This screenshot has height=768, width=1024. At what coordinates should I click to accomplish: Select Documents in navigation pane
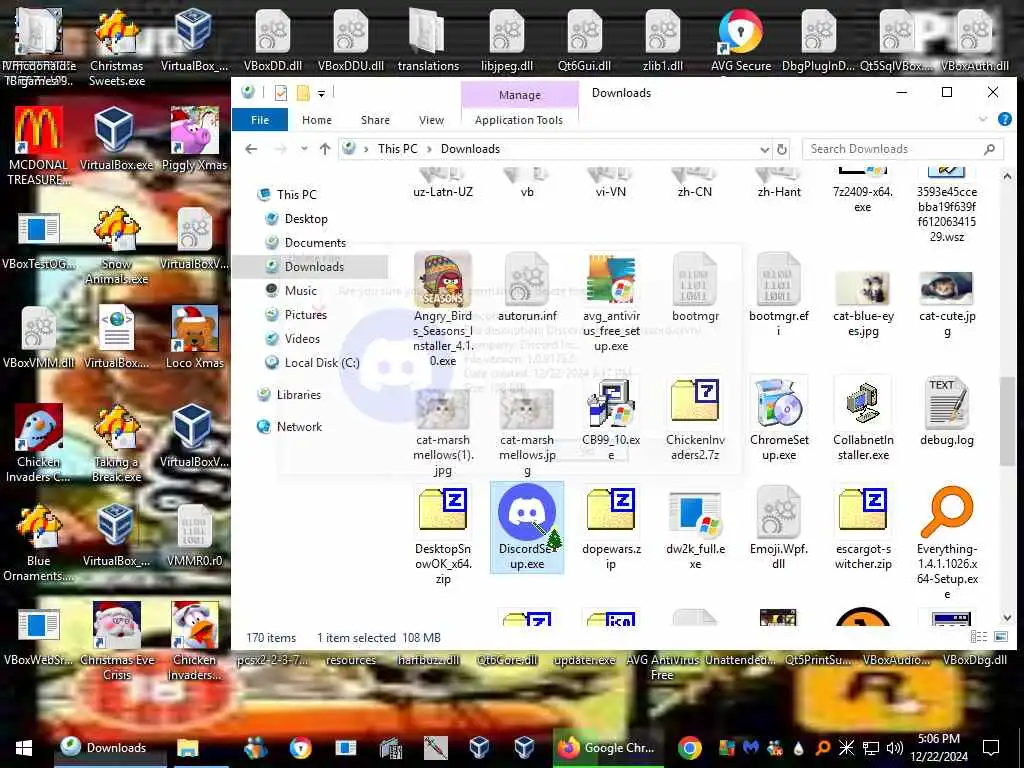tap(315, 243)
